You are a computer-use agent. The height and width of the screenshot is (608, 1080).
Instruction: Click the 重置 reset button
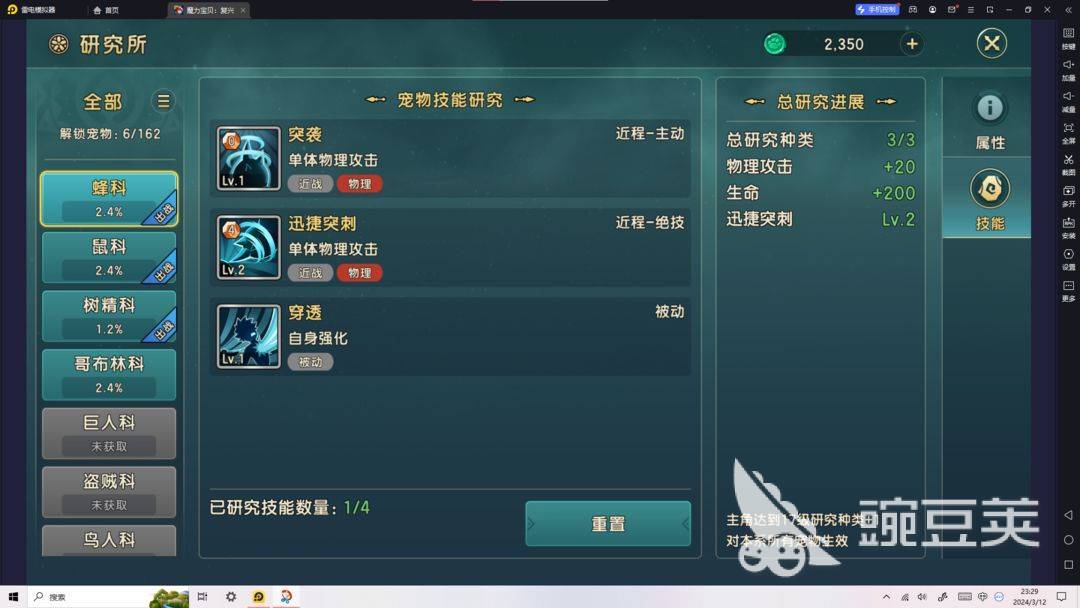[x=608, y=524]
